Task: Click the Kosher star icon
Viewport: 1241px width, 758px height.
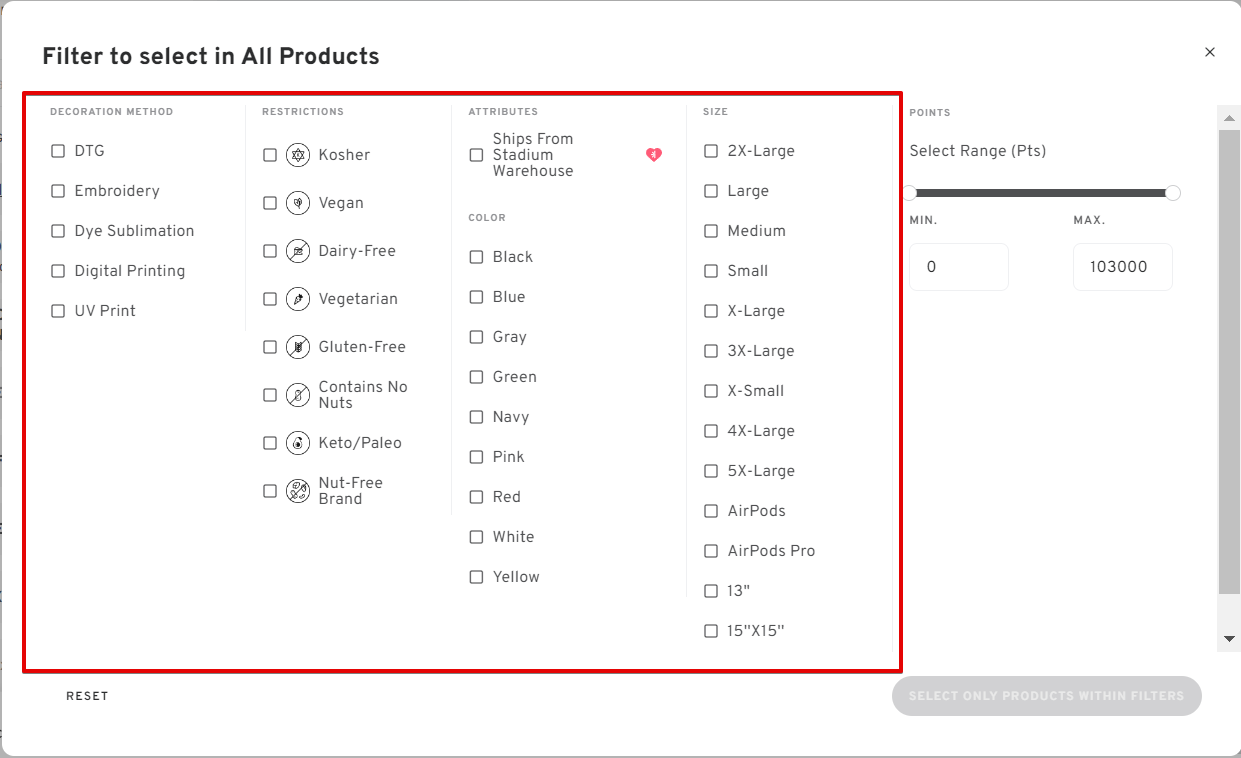Action: point(298,155)
